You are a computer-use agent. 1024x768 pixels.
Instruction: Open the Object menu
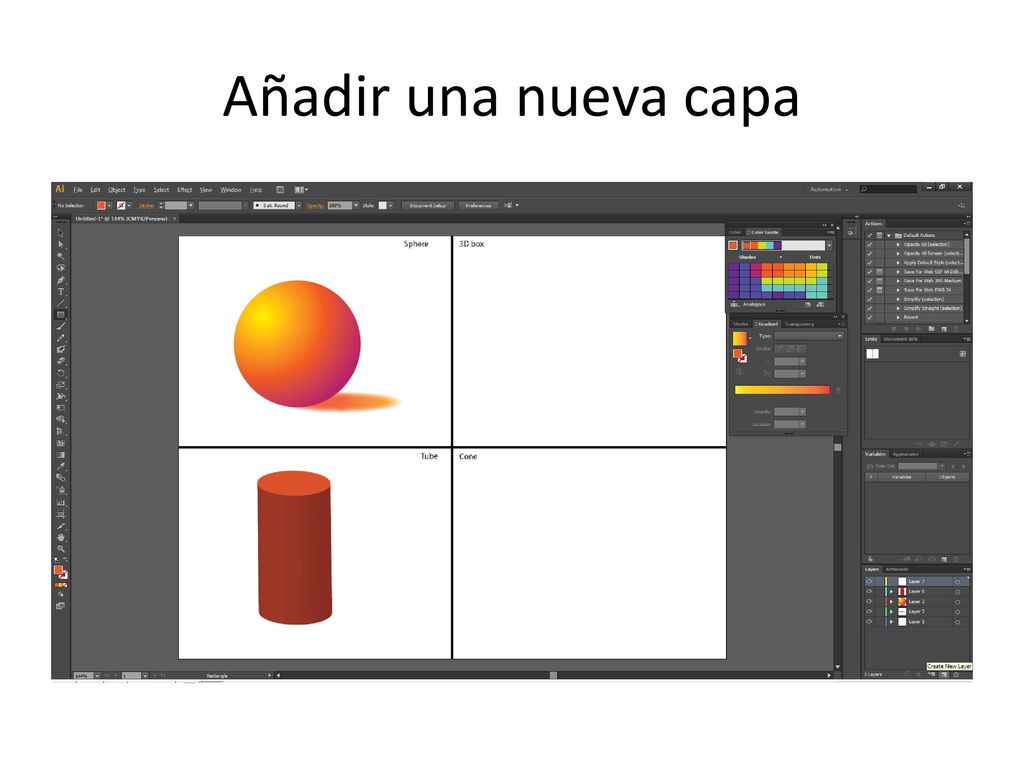point(116,190)
